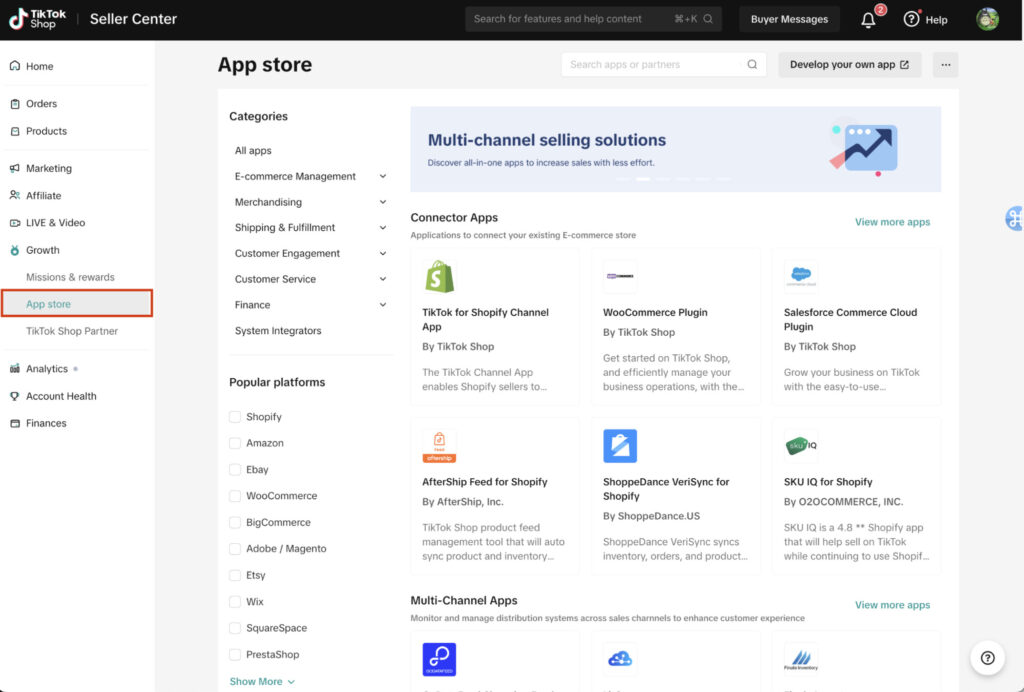Open TikTok for Shopify Channel App title
This screenshot has width=1024, height=692.
point(485,320)
